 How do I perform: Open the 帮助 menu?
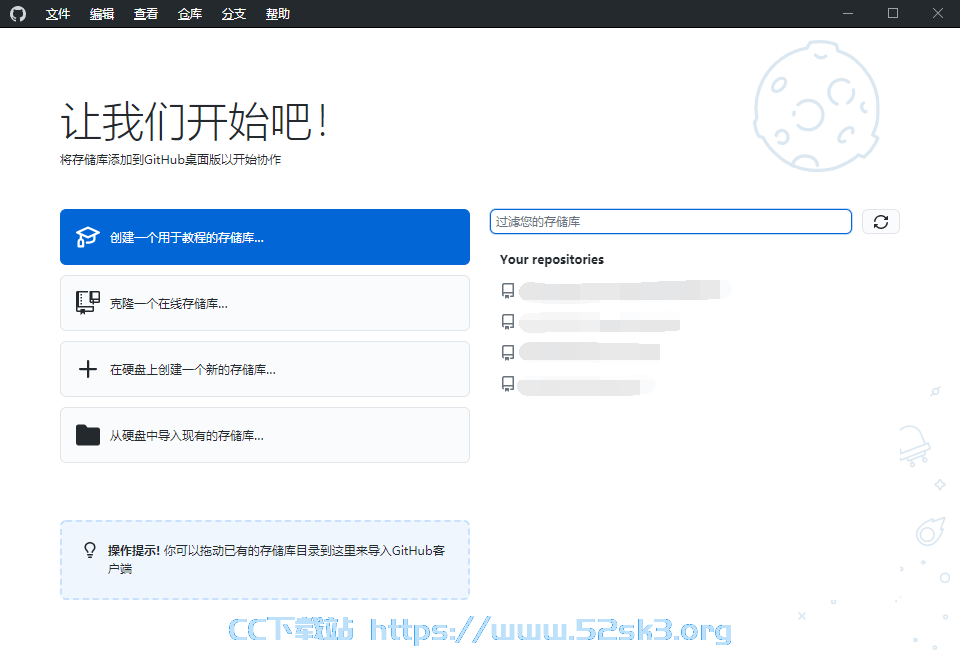tap(278, 13)
